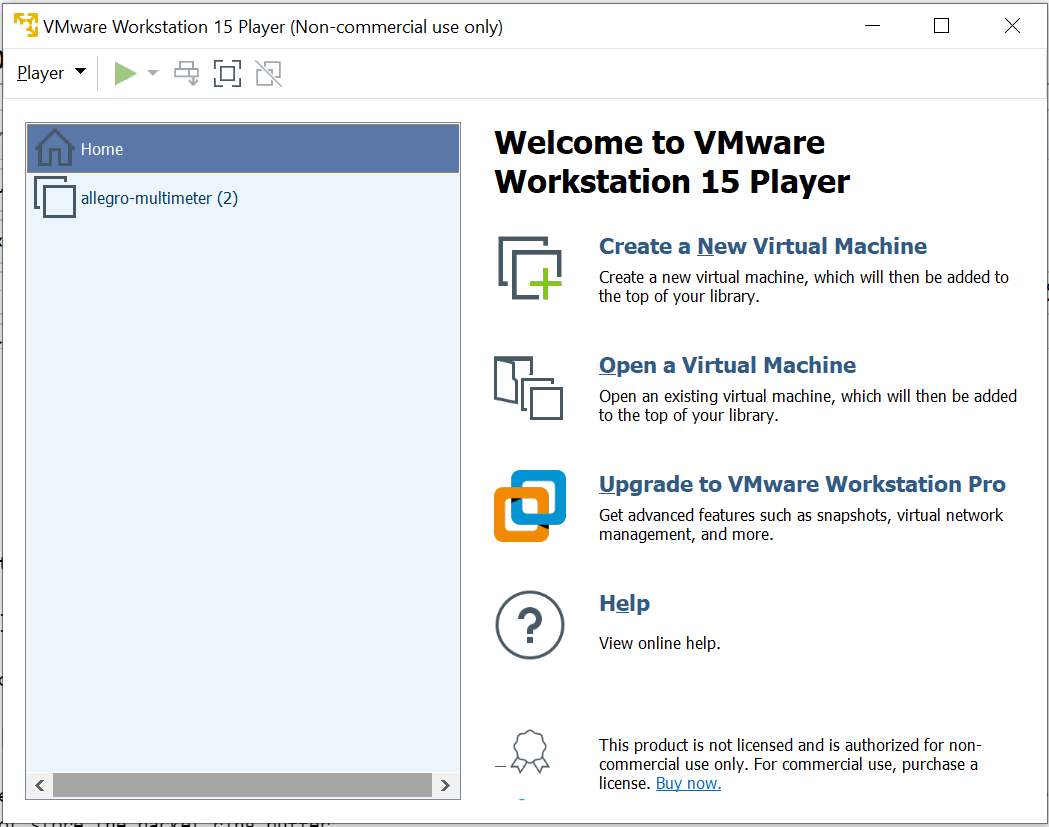Click the allegro-multimeter VM icon
This screenshot has width=1049, height=827.
(x=55, y=197)
